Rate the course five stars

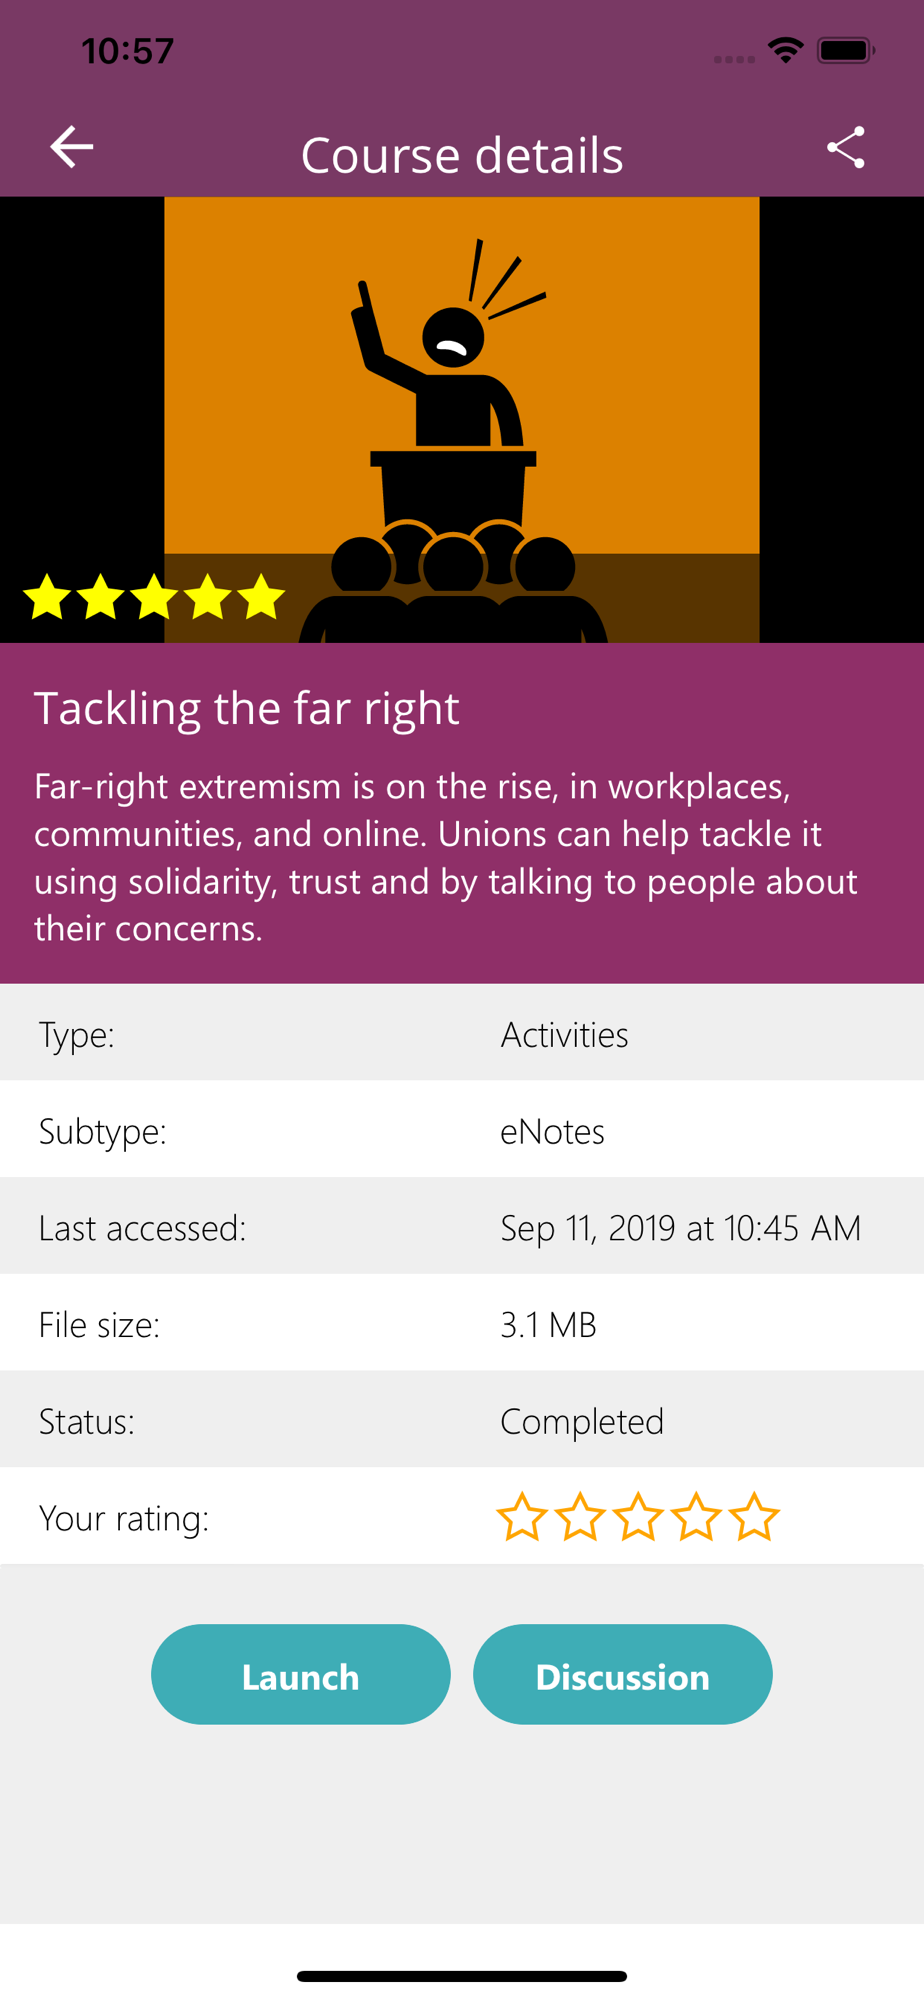[x=754, y=1517]
